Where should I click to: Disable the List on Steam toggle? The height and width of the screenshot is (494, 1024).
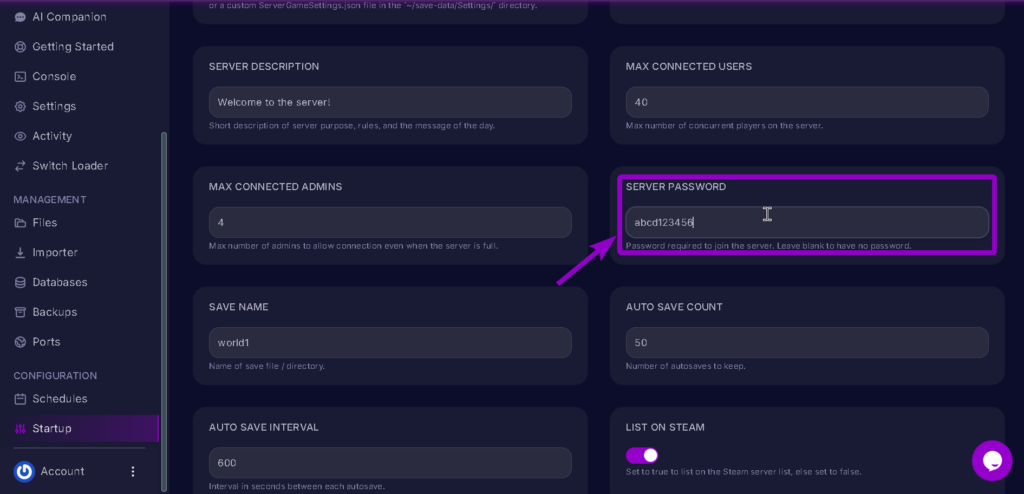642,455
